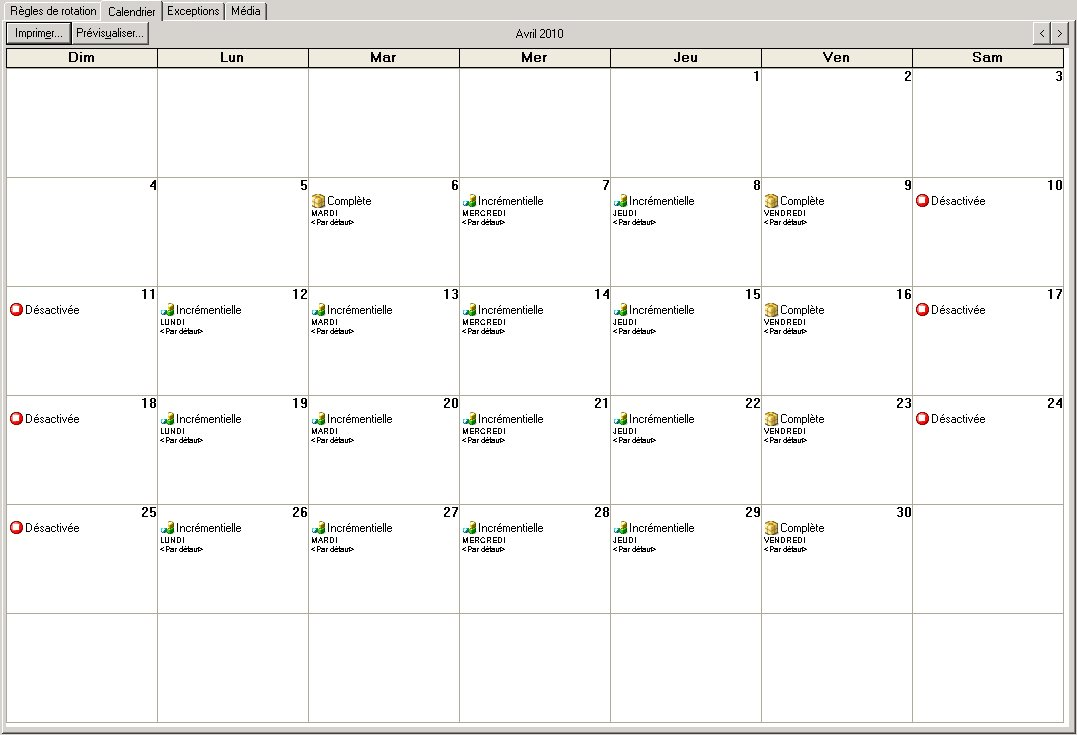Select the Incrémentielle icon on April 14

(469, 310)
